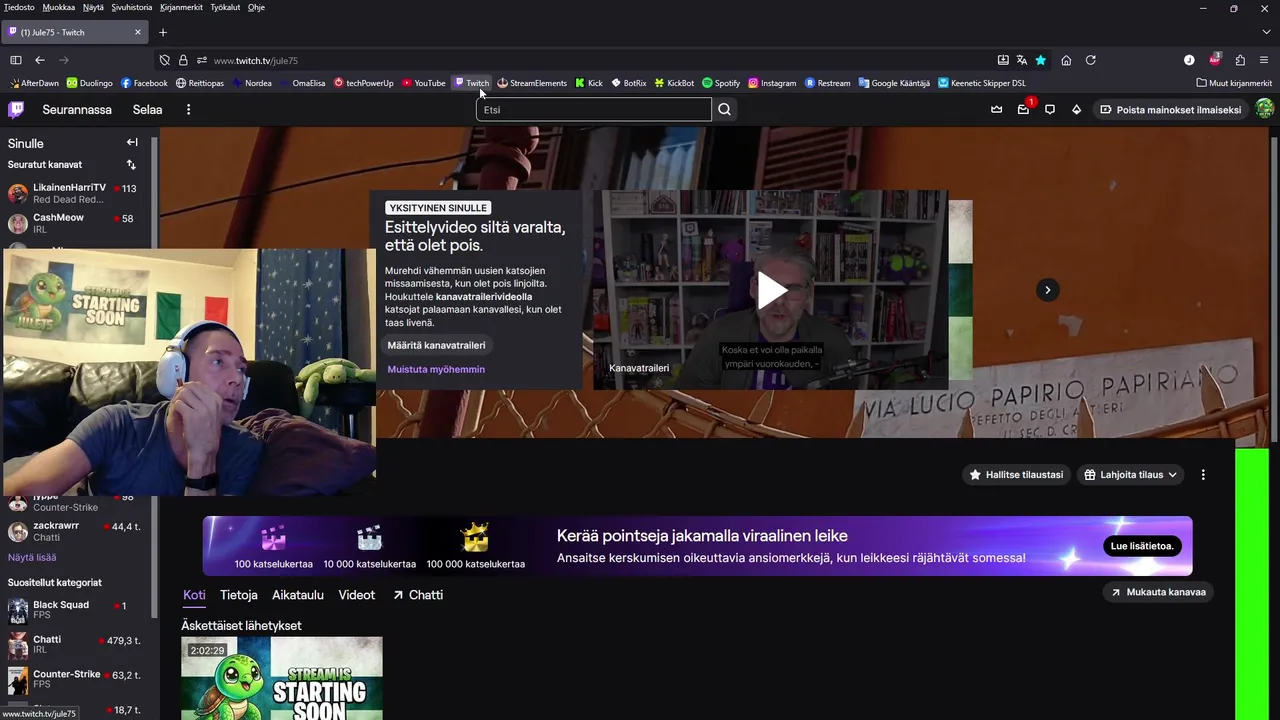Screen dimensions: 1280x720
Task: Open the Prime loot crown icon
Action: click(996, 109)
